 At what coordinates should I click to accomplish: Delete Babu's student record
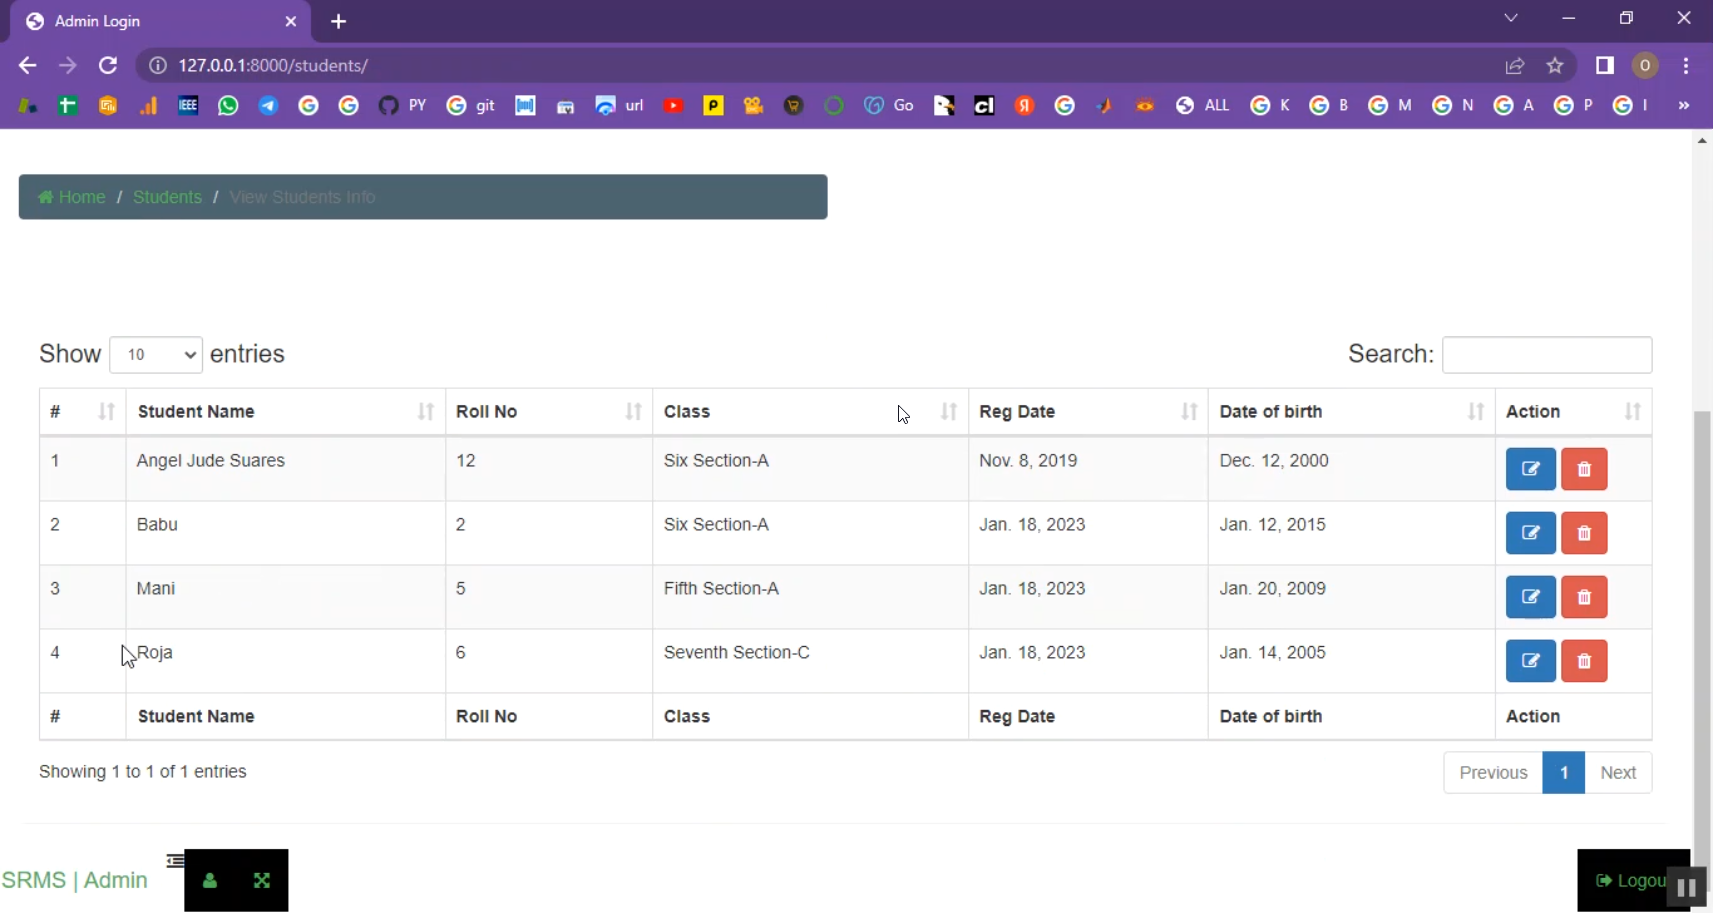pos(1584,533)
